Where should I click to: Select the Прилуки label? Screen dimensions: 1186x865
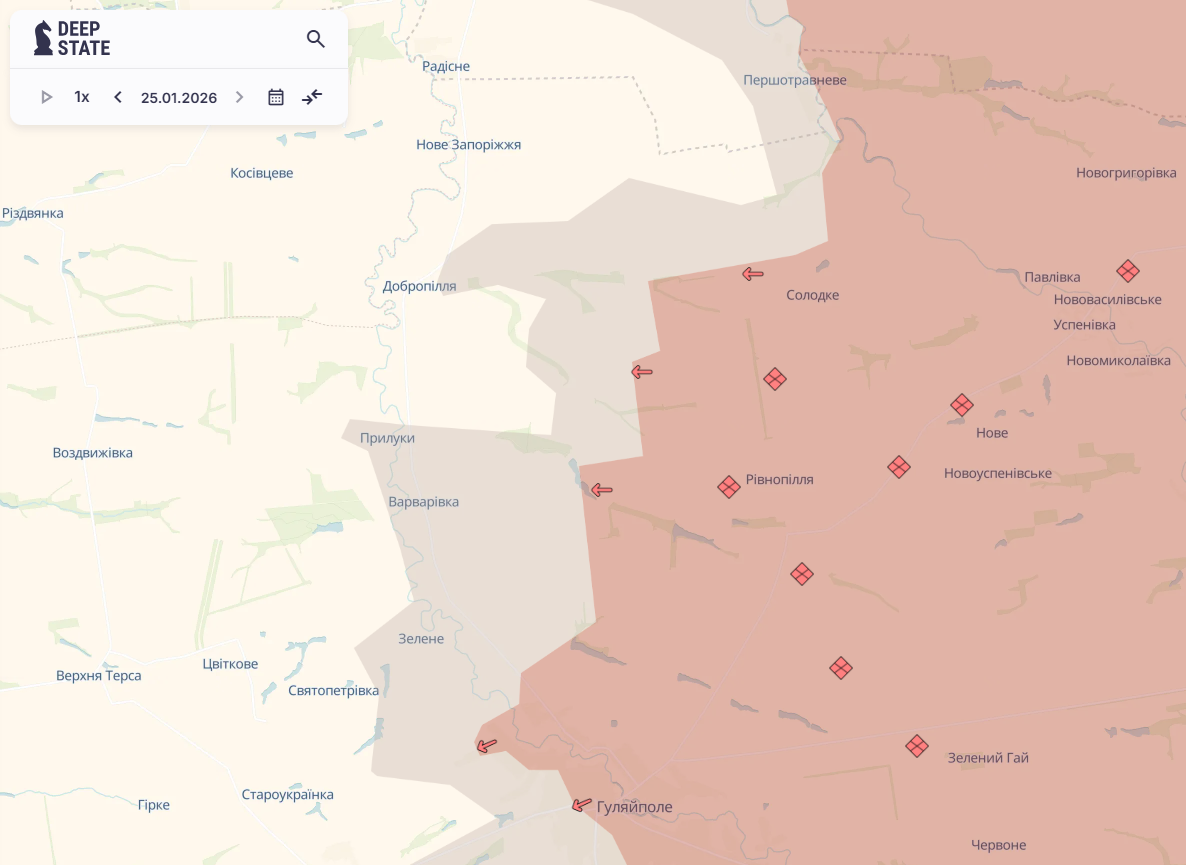(387, 439)
